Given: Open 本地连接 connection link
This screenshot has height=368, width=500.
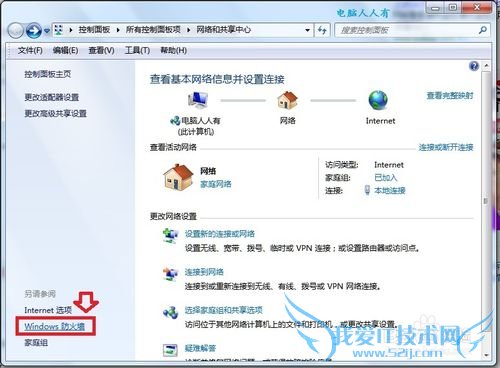Looking at the screenshot, I should pos(390,191).
